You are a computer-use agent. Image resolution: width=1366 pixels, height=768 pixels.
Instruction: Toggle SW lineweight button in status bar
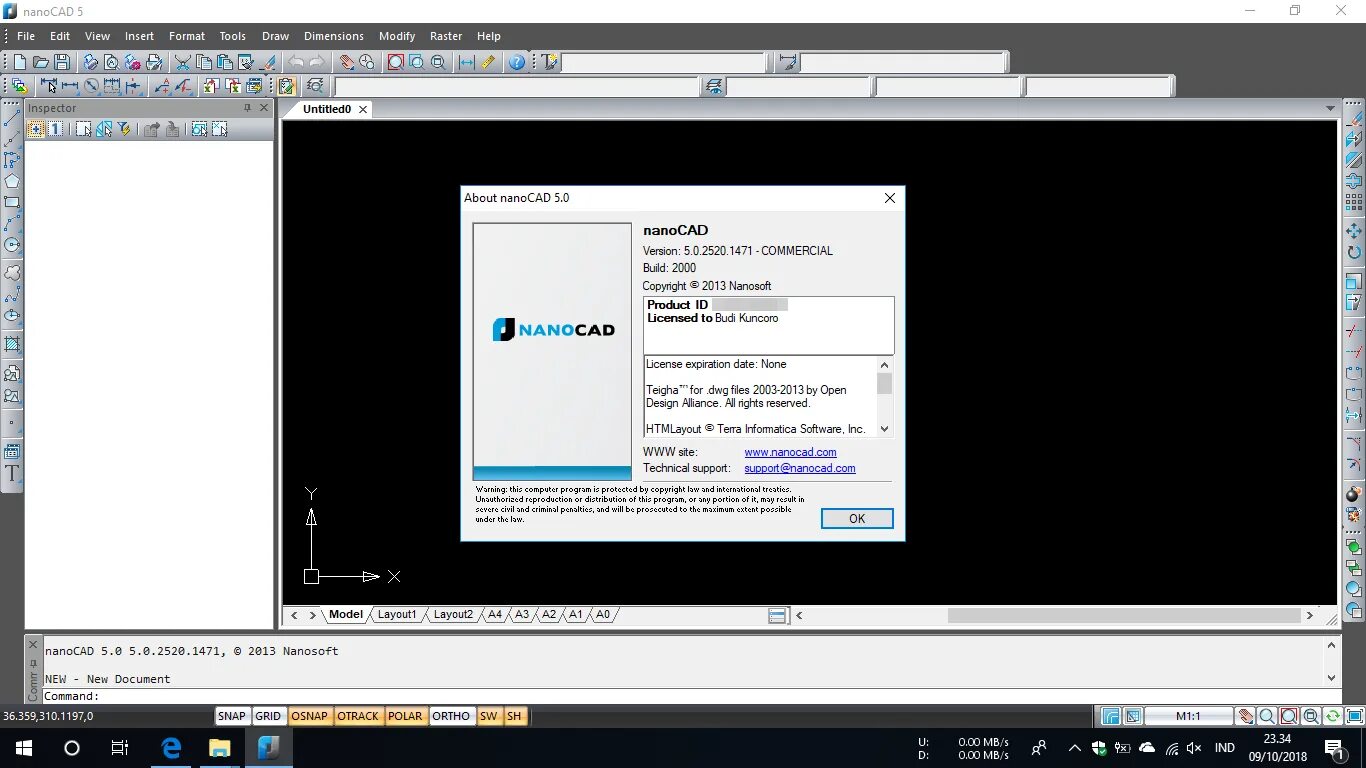click(x=488, y=716)
